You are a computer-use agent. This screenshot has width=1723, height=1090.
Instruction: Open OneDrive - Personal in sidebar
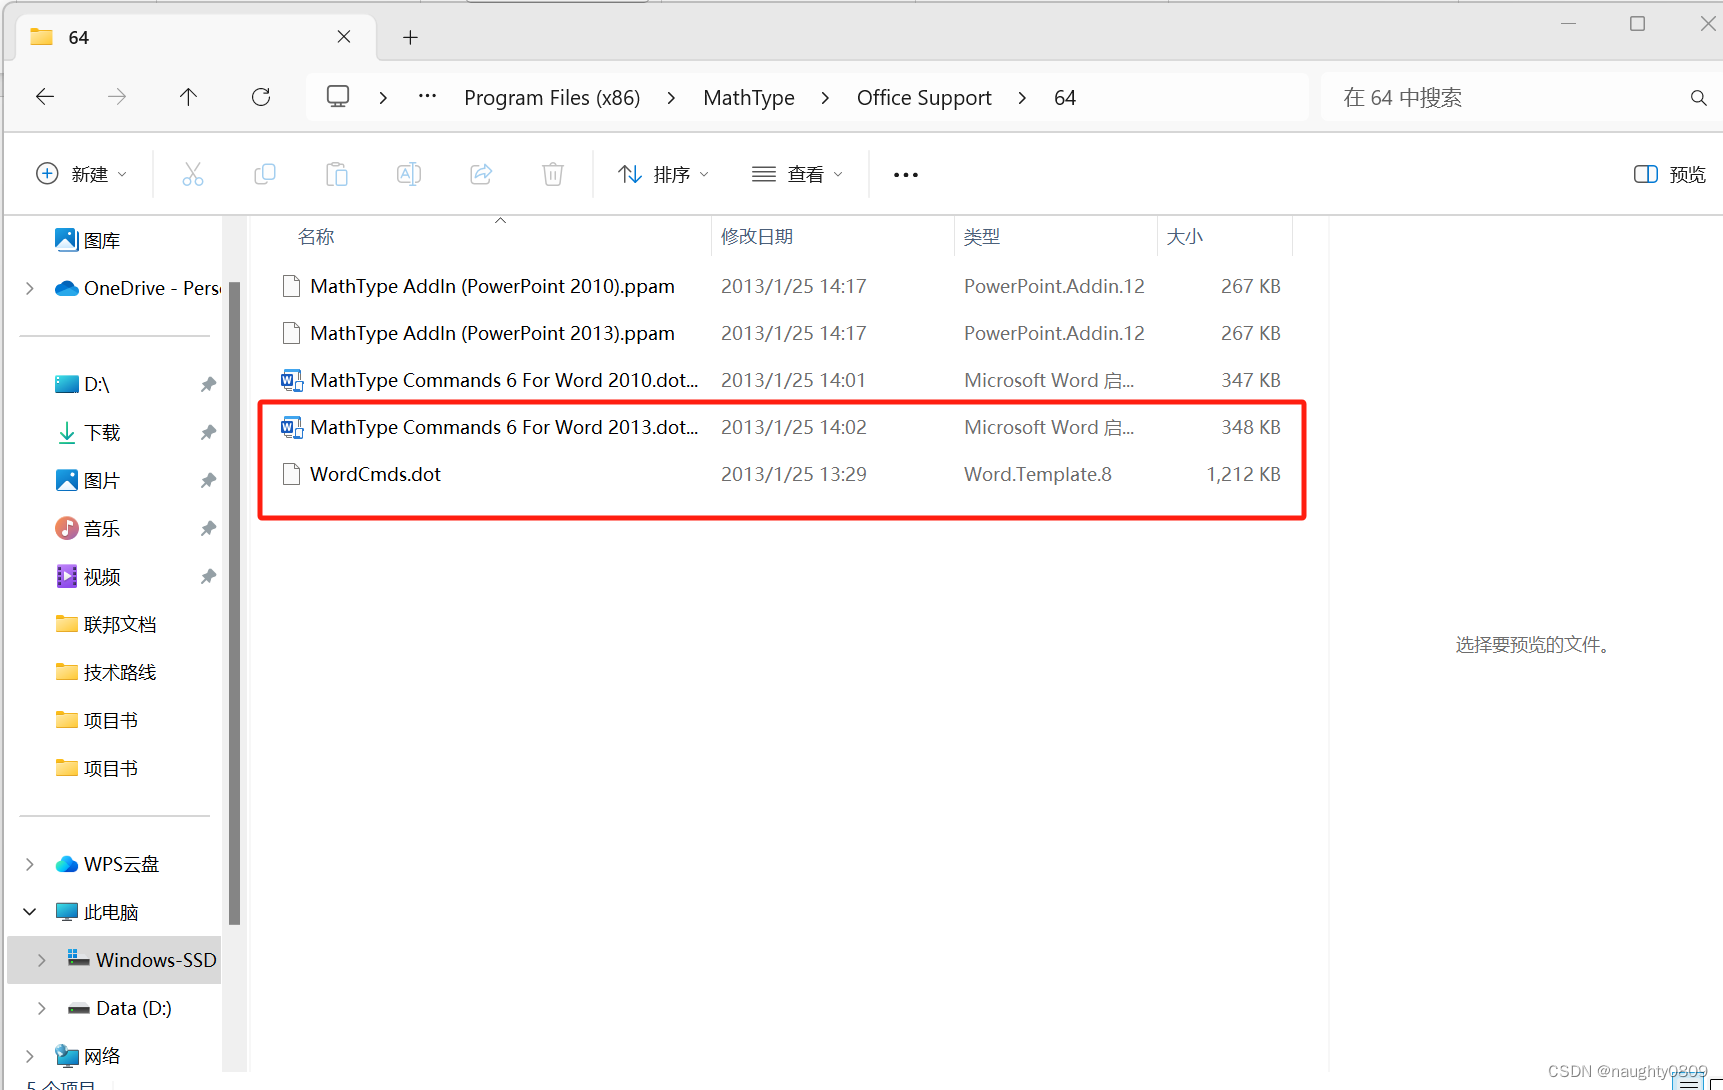(x=138, y=288)
